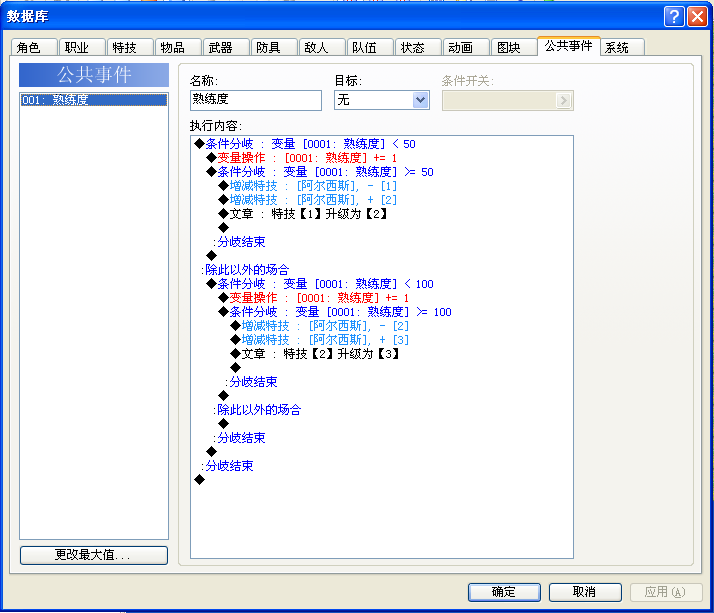Click the help question mark icon
The image size is (714, 613).
pos(673,17)
